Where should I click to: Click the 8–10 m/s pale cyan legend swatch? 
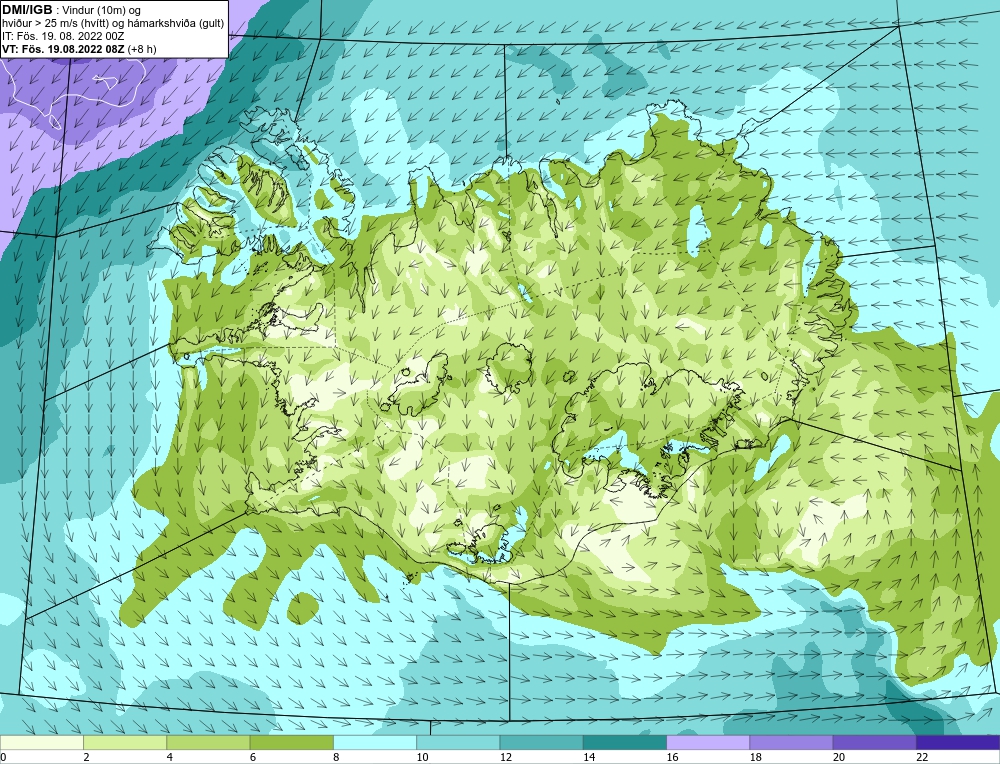tap(375, 742)
